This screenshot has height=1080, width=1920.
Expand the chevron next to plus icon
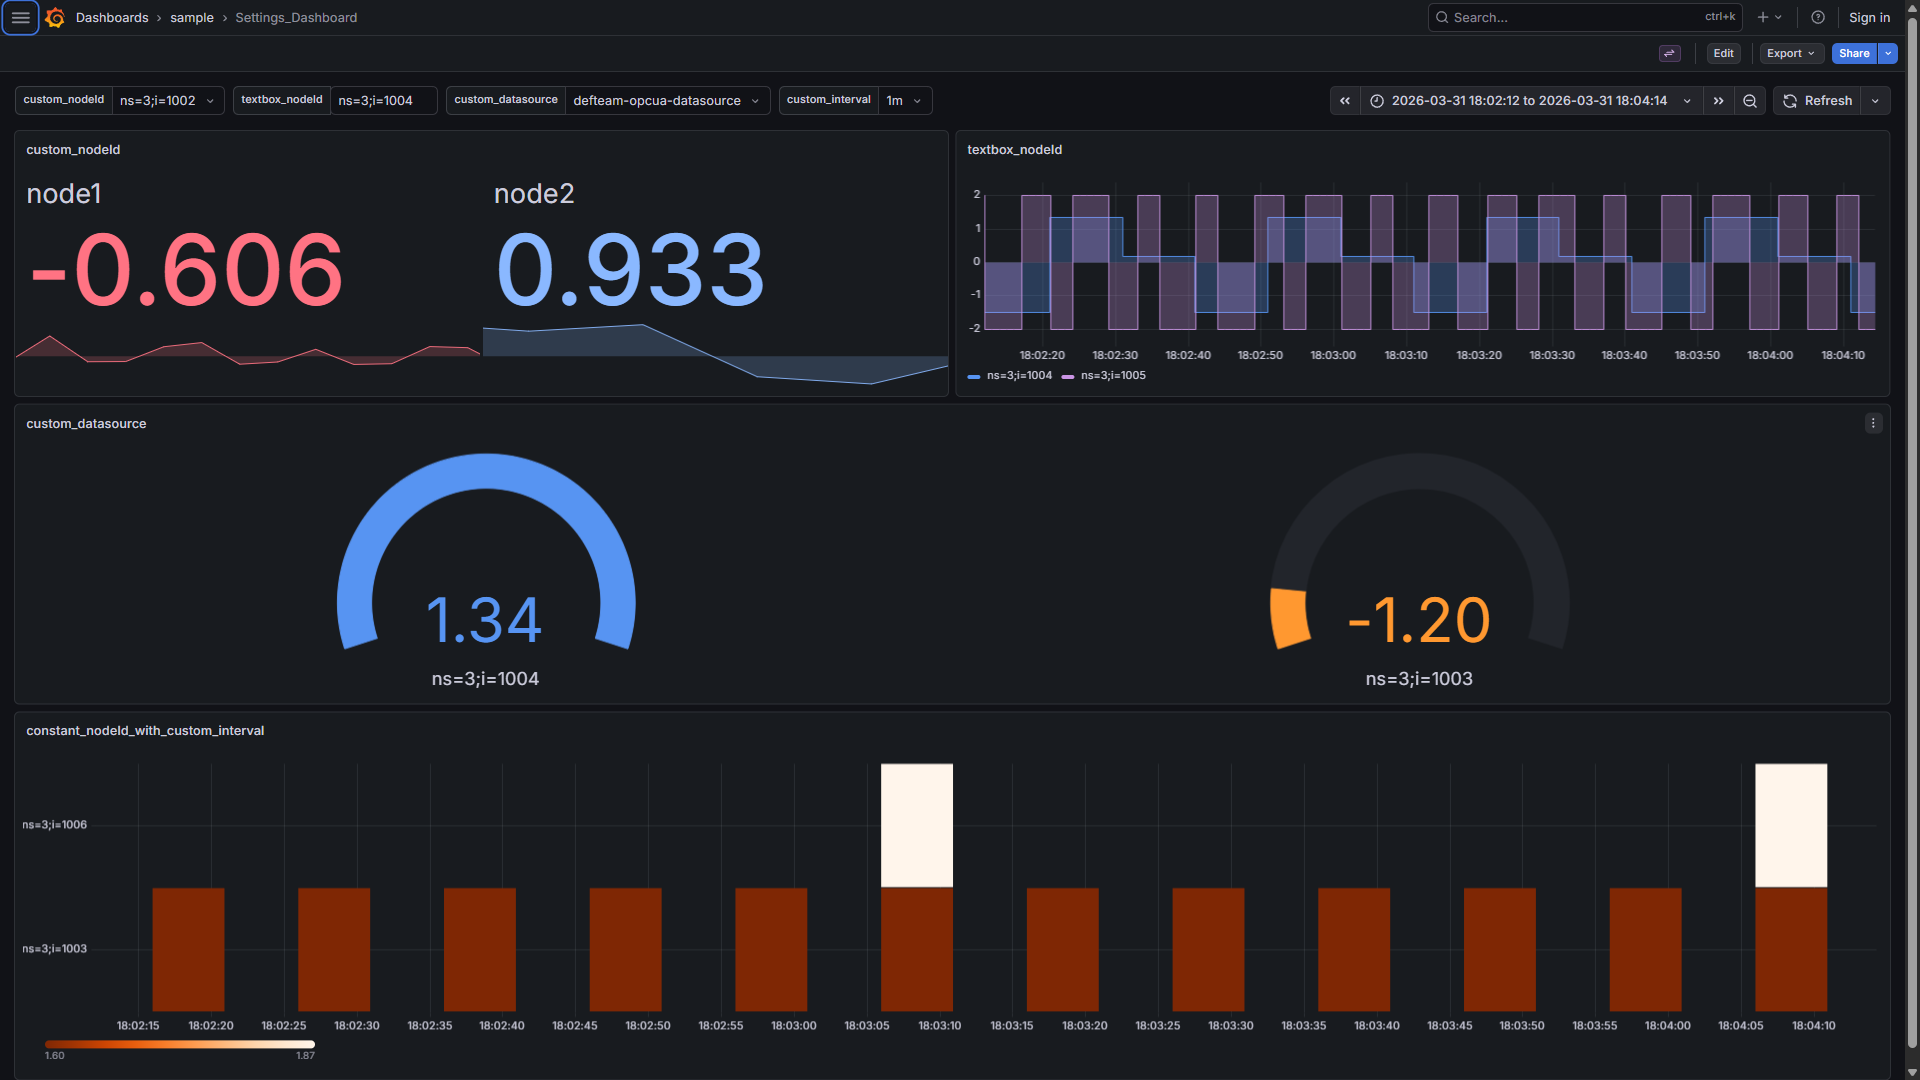tap(1778, 17)
